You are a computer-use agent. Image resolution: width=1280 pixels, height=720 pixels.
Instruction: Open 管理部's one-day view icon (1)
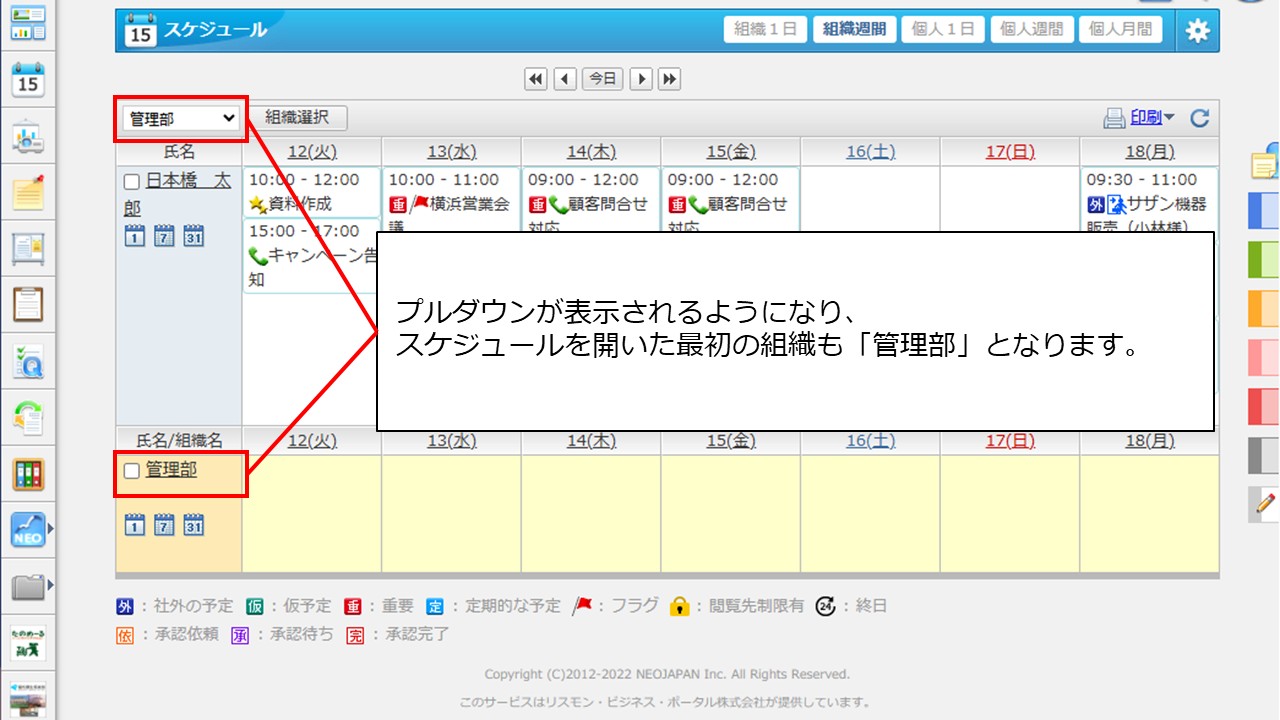coord(135,525)
